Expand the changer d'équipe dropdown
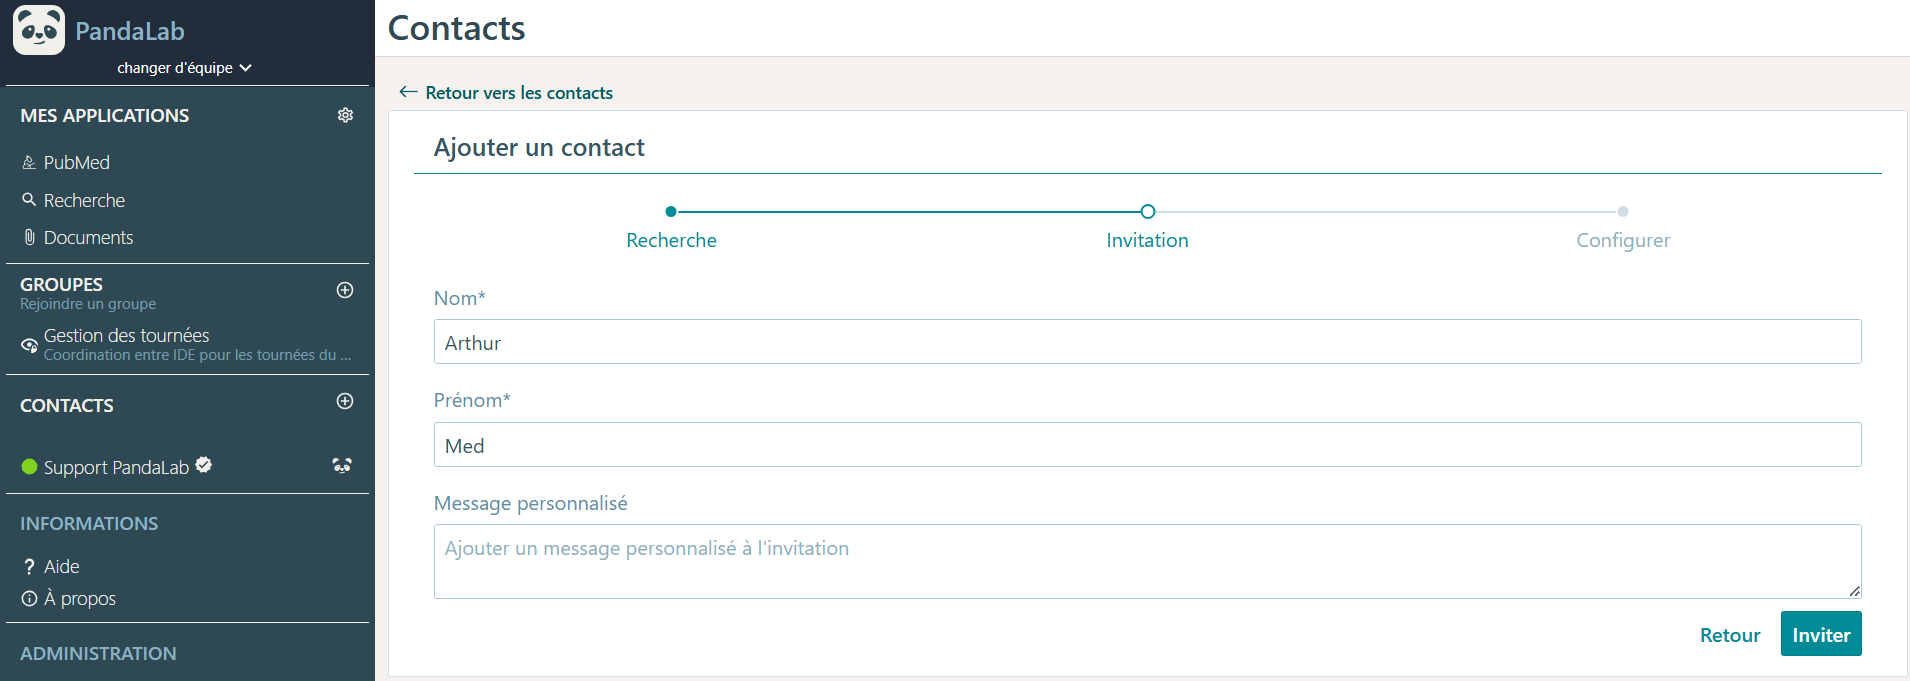1910x681 pixels. click(185, 68)
